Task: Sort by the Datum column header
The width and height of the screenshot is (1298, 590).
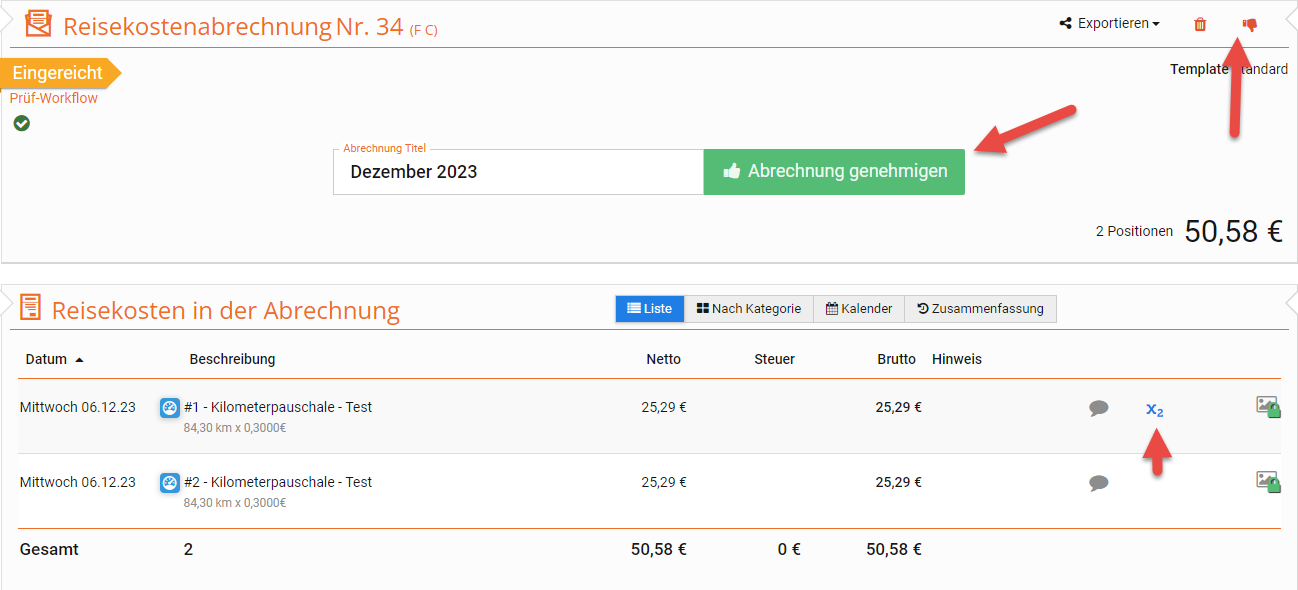Action: [47, 359]
